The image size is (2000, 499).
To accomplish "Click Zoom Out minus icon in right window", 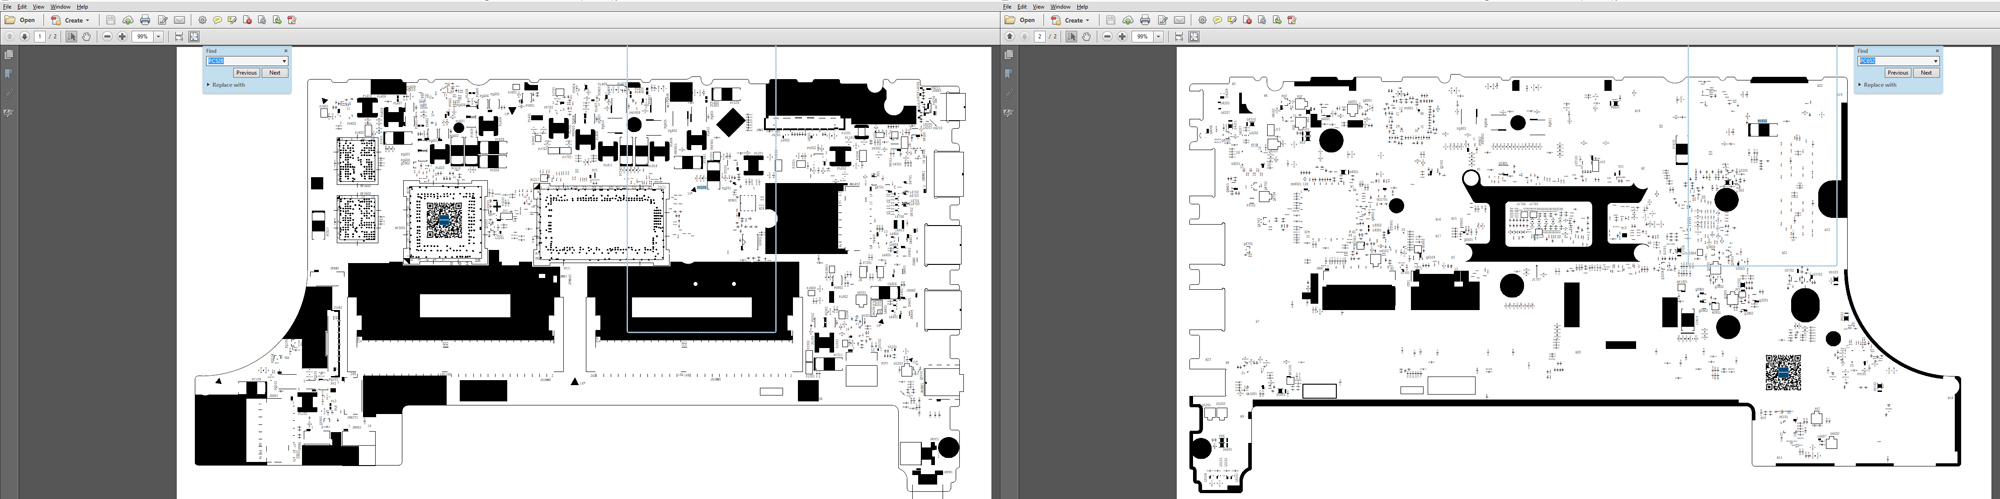I will (1107, 37).
